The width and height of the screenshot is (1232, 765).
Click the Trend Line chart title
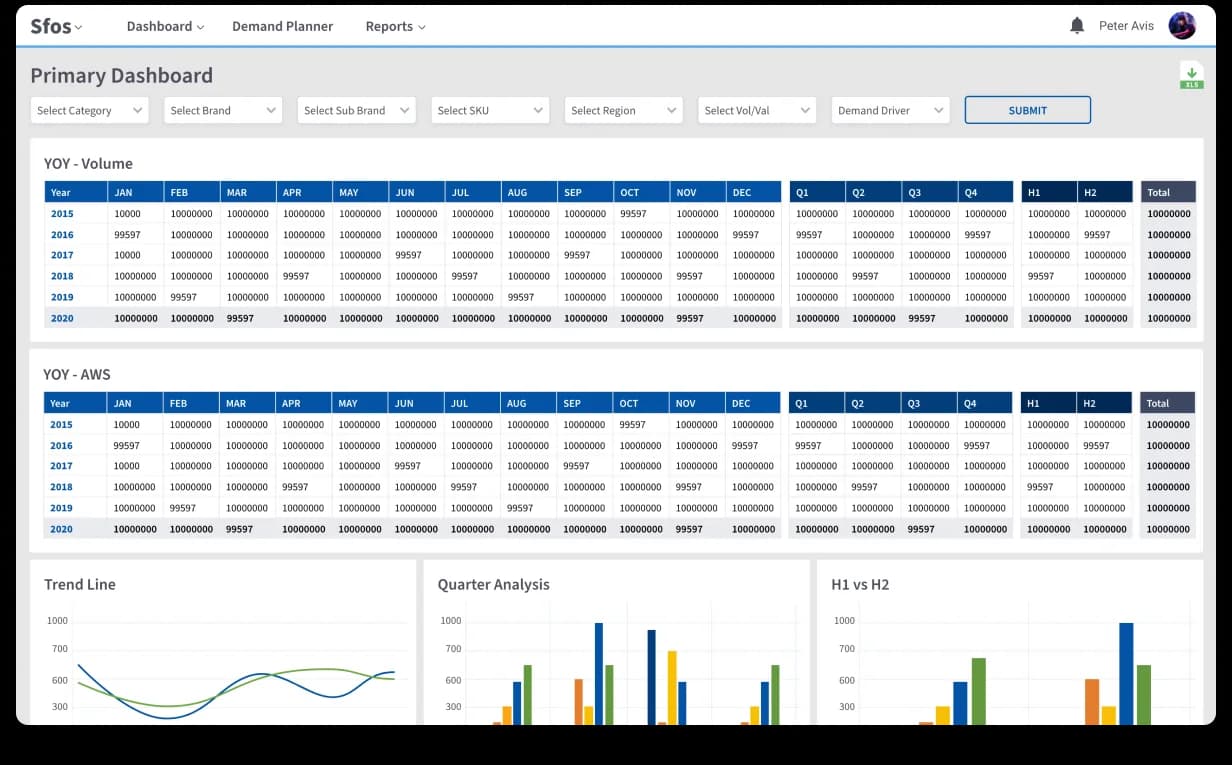[80, 584]
